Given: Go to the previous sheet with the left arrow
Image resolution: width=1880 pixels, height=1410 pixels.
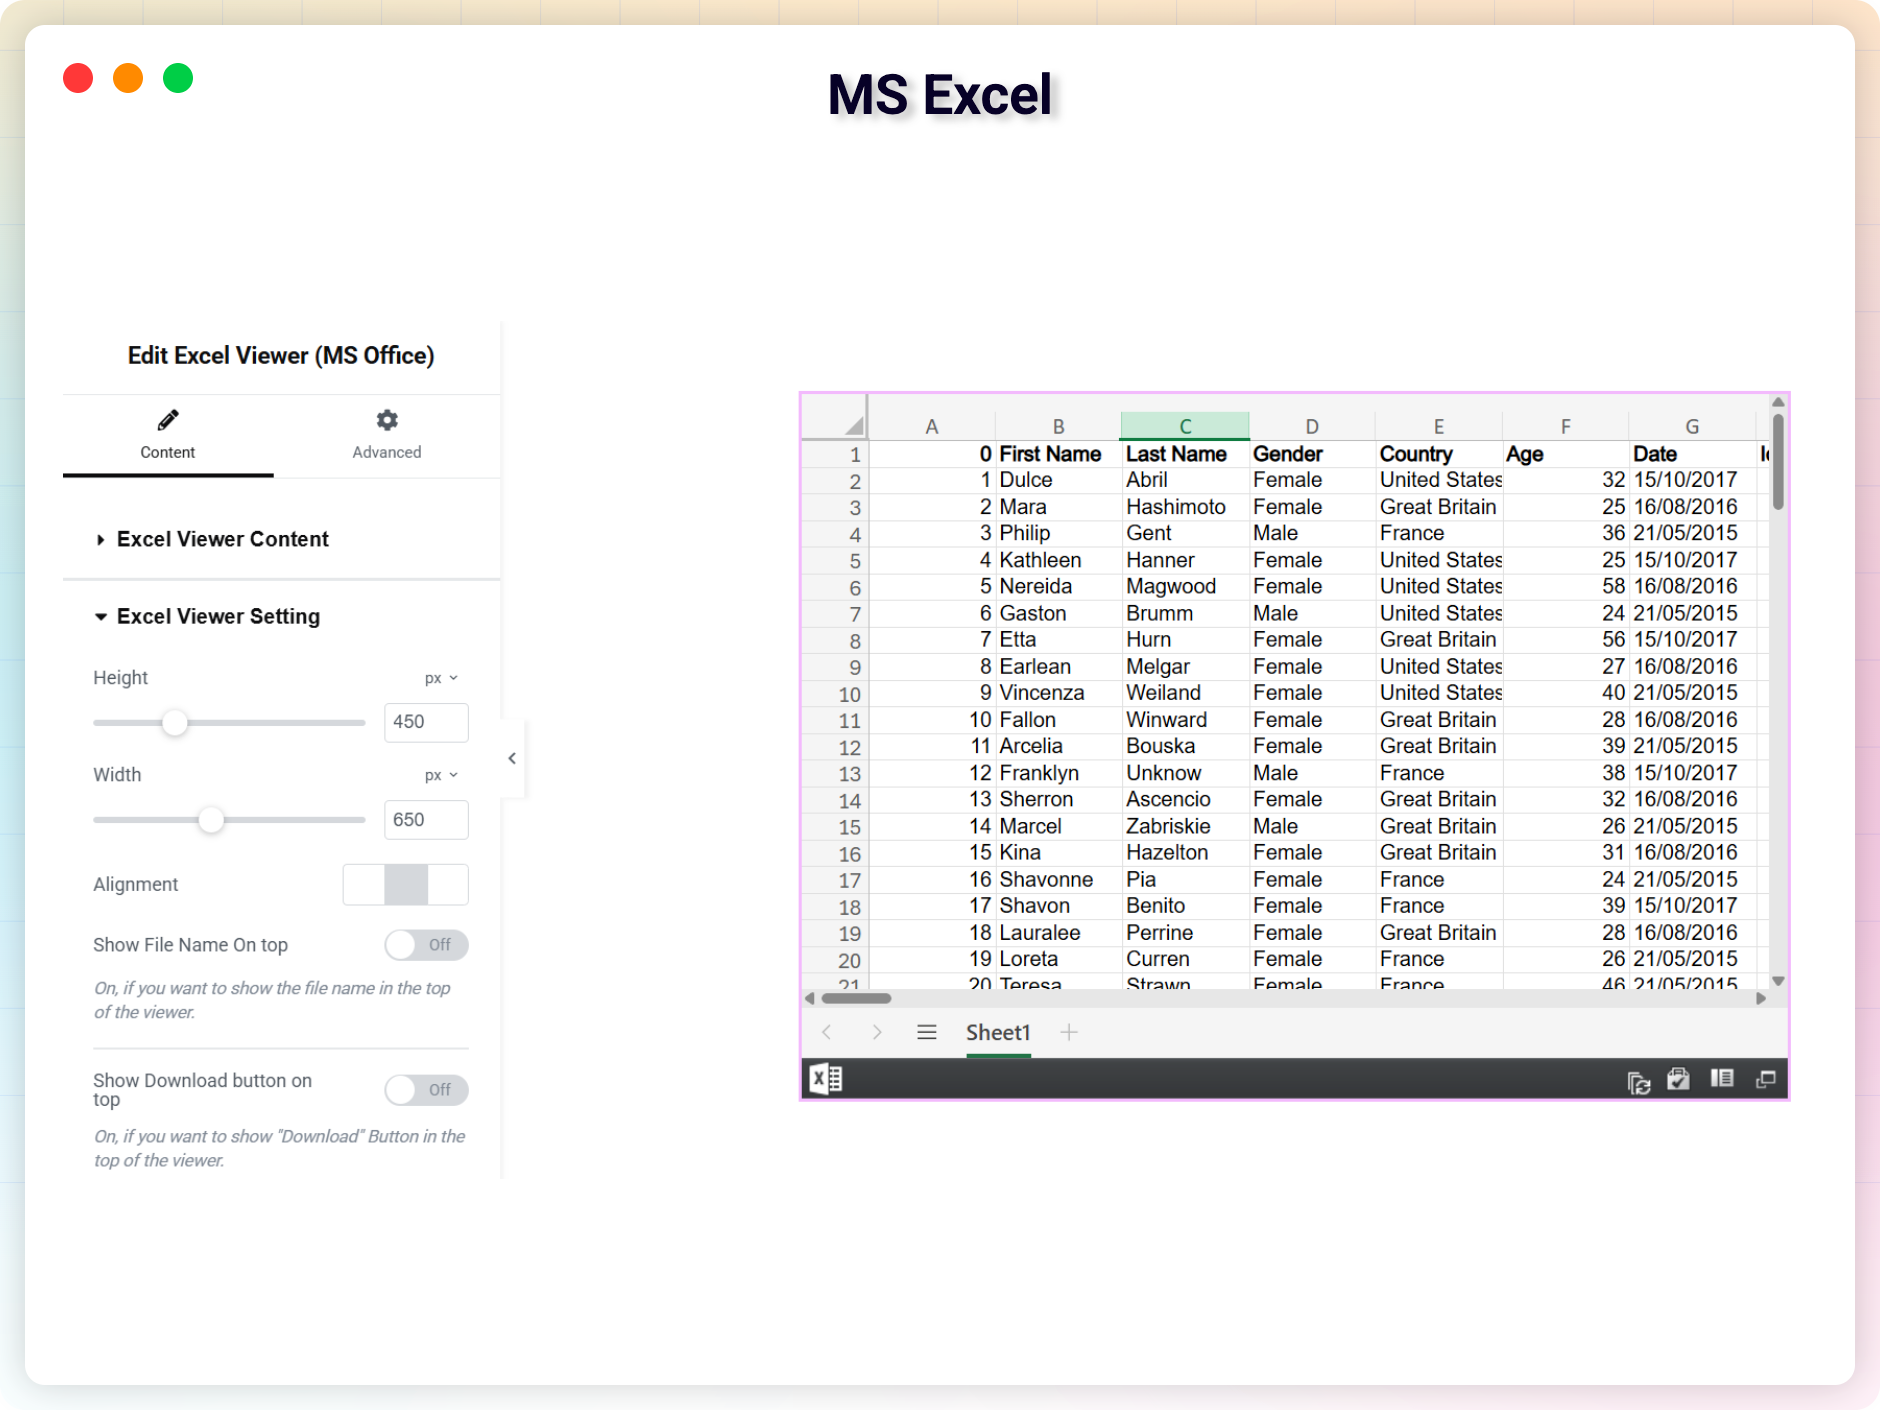Looking at the screenshot, I should 827,1032.
